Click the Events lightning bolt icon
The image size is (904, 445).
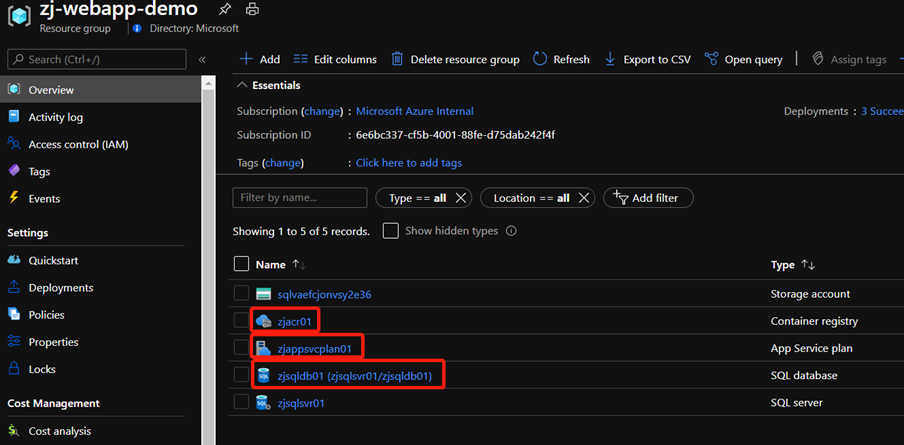14,198
